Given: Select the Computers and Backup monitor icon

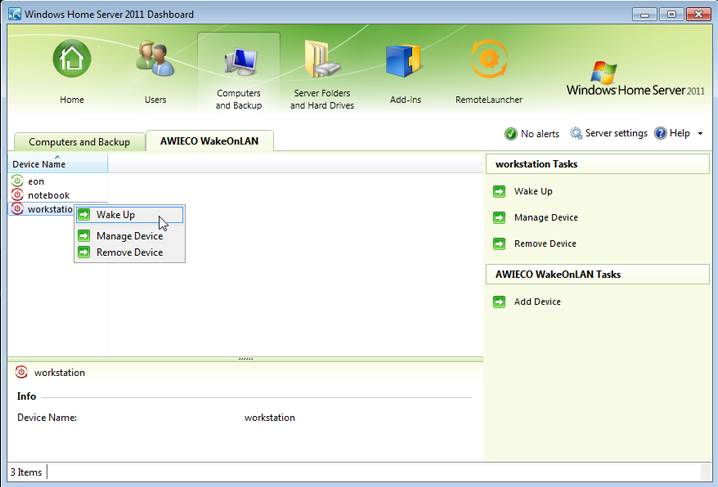Looking at the screenshot, I should pyautogui.click(x=240, y=62).
